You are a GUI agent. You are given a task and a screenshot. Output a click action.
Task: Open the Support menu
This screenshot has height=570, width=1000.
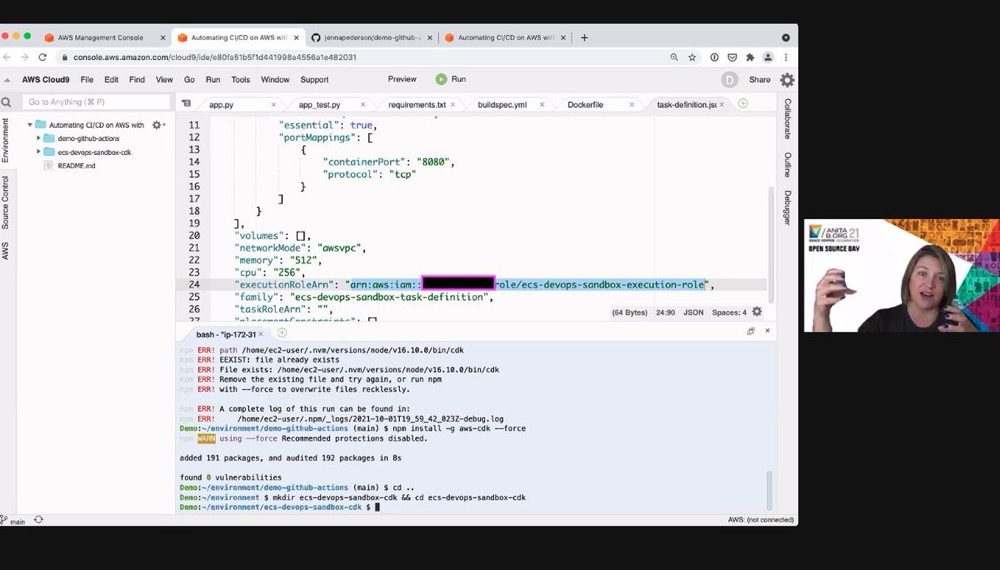pos(314,80)
